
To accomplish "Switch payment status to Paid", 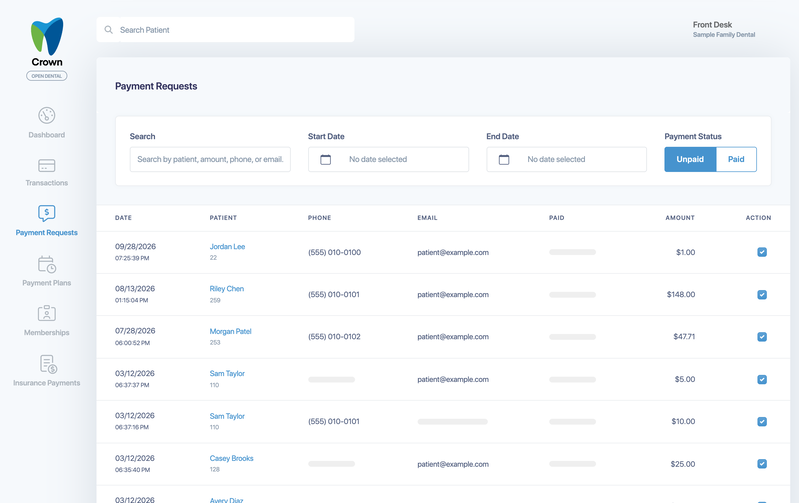I will (x=736, y=159).
